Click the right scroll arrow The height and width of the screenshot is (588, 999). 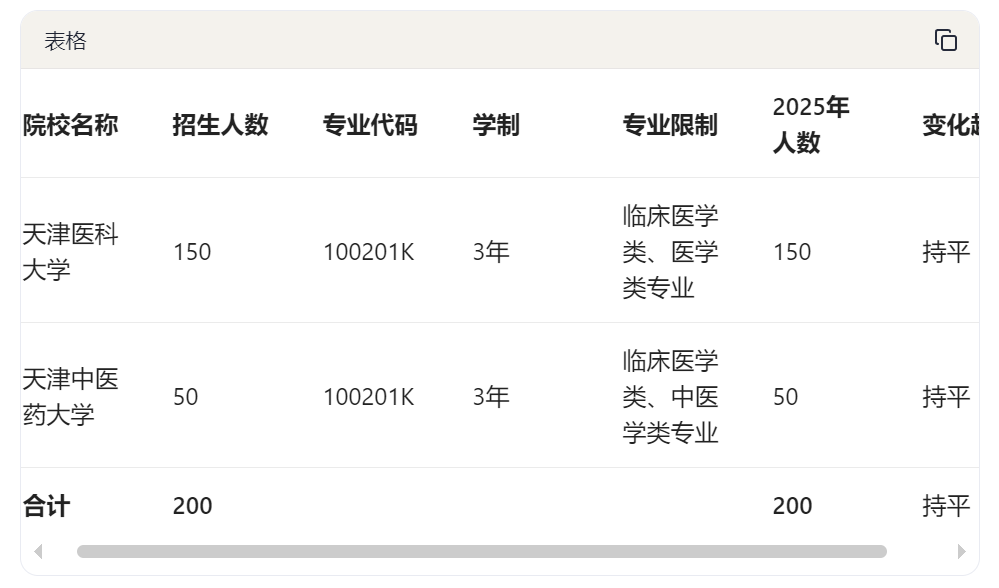(x=961, y=551)
